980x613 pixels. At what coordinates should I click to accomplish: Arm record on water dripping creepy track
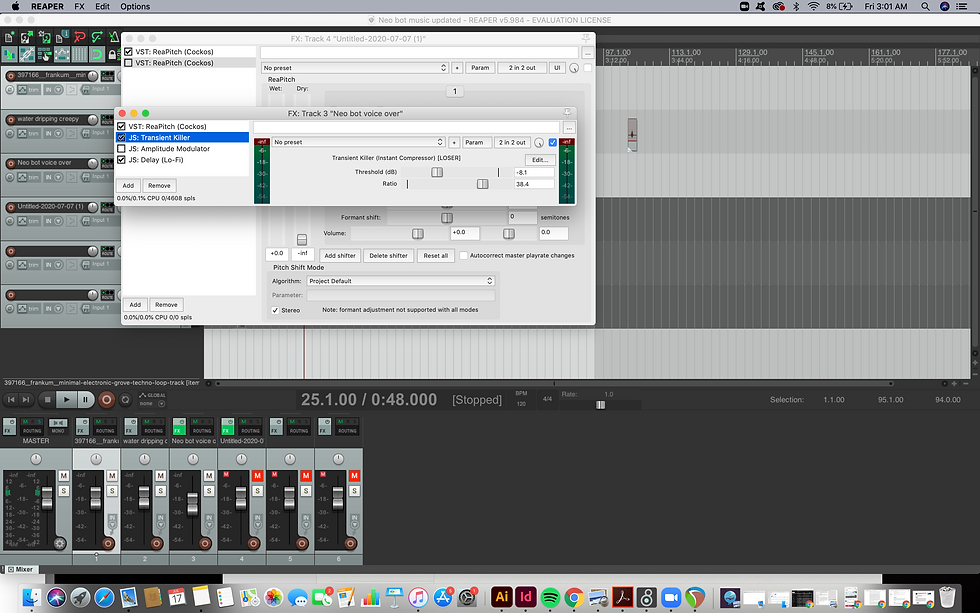(x=10, y=119)
